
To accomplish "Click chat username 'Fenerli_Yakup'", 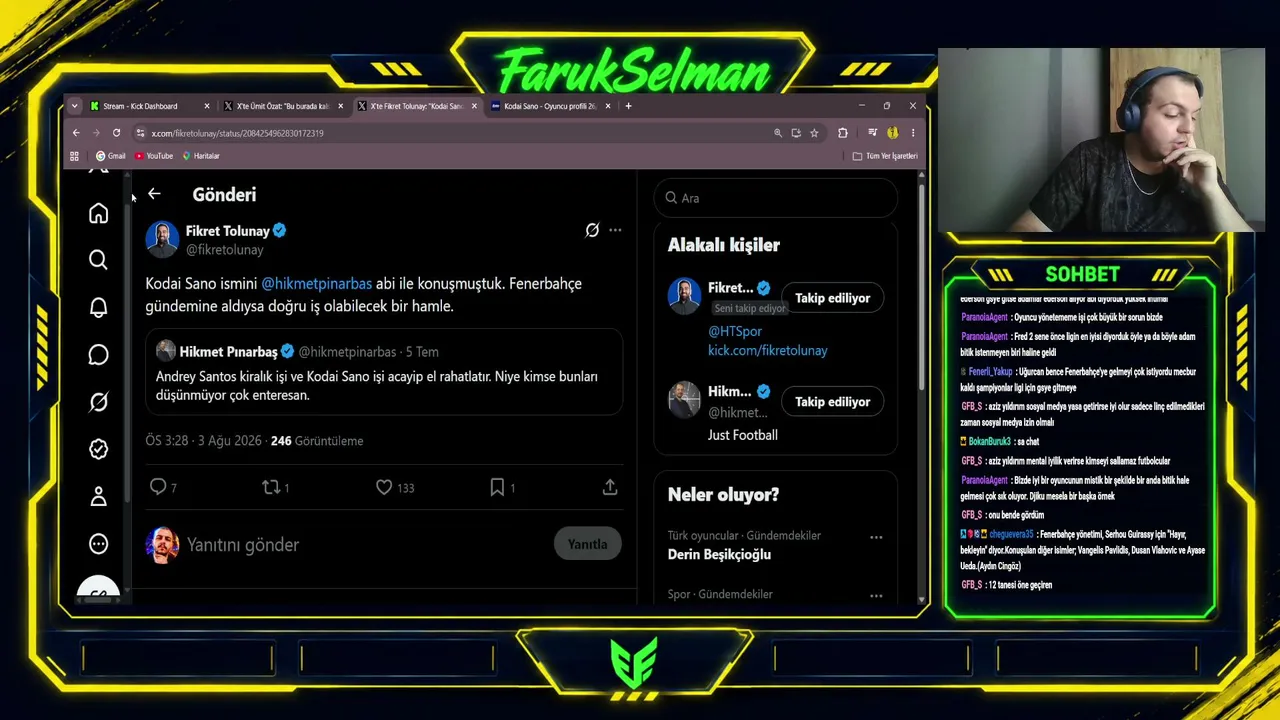I will 989,372.
